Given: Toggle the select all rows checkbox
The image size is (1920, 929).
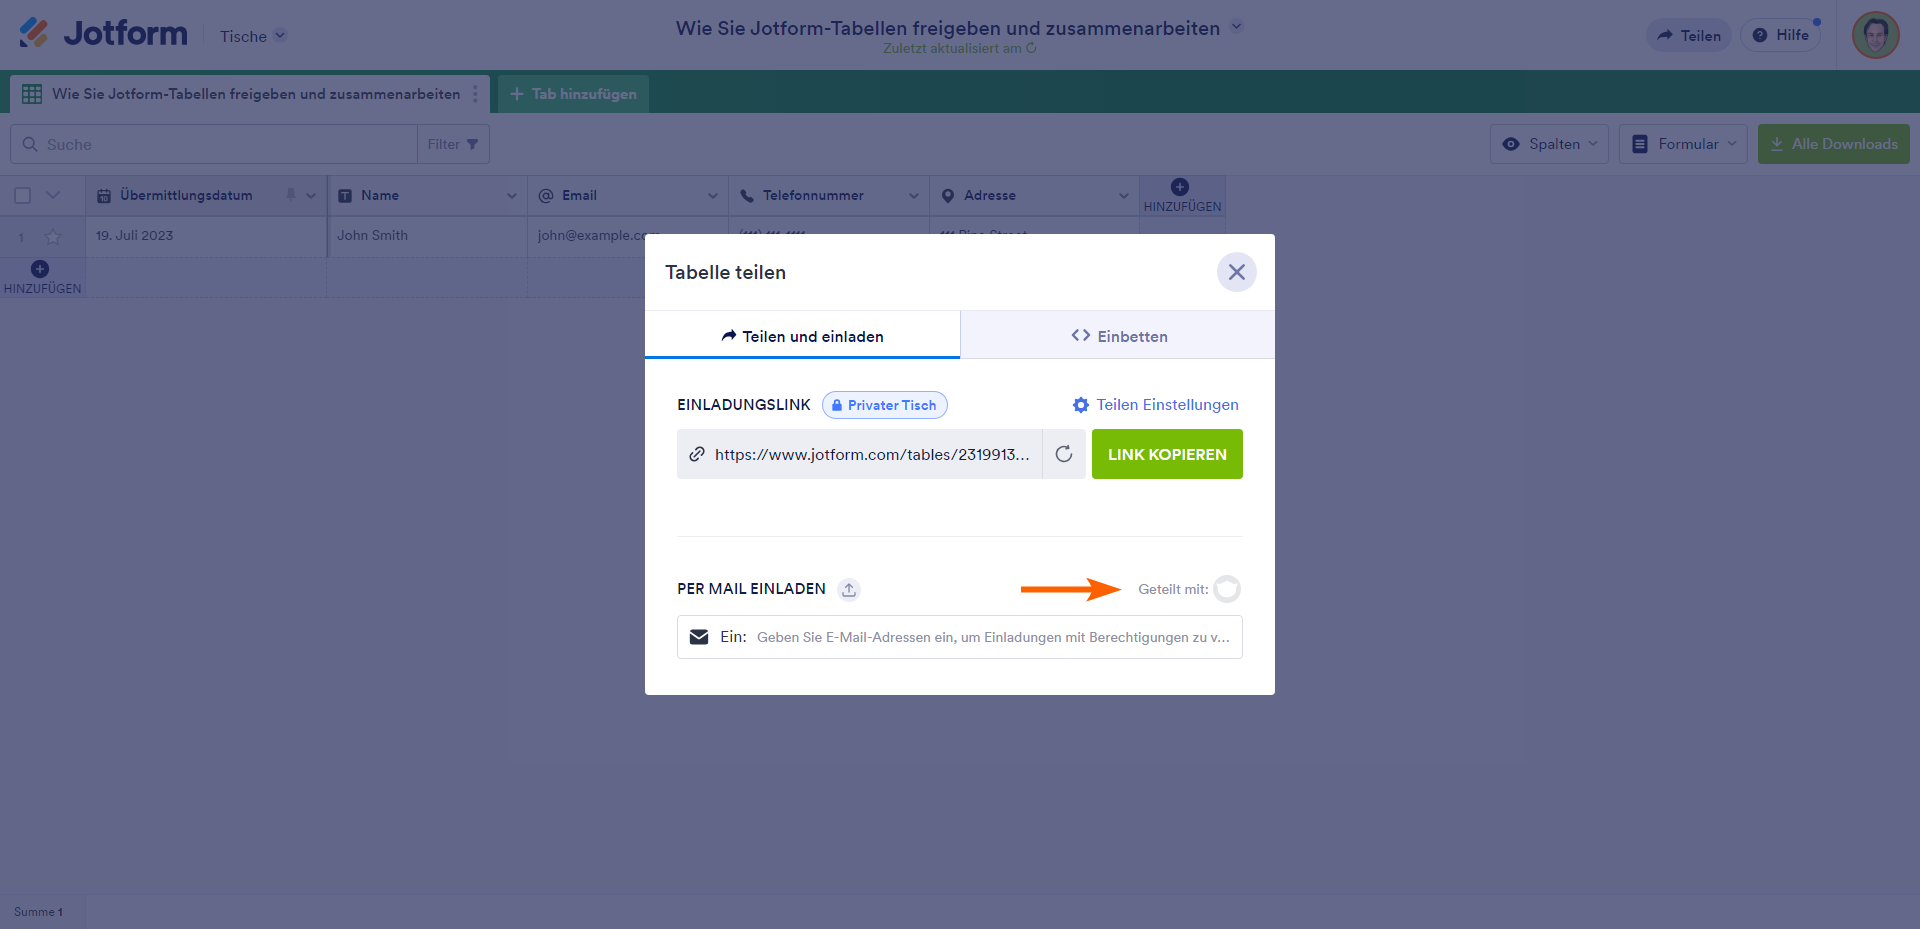Looking at the screenshot, I should (23, 196).
